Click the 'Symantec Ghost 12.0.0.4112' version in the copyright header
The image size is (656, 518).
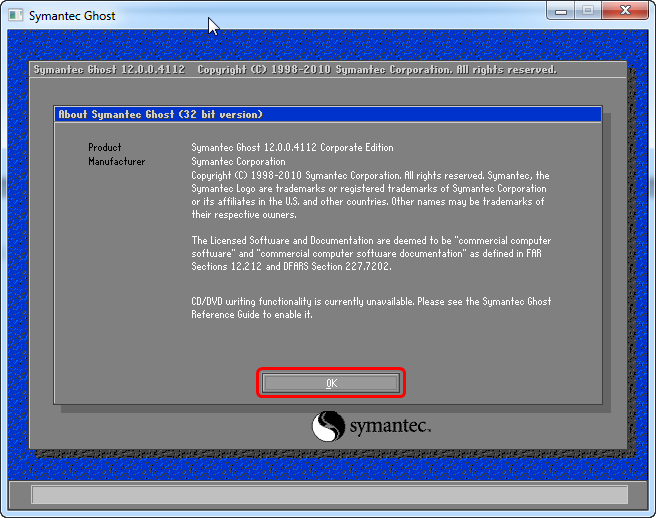click(x=109, y=70)
